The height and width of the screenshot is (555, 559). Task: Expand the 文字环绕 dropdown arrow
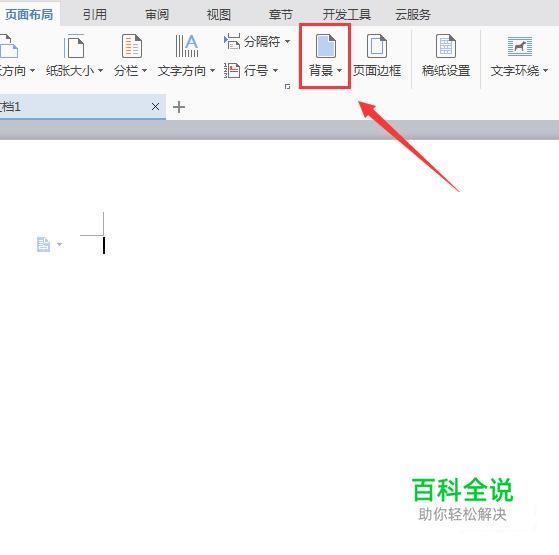(545, 71)
